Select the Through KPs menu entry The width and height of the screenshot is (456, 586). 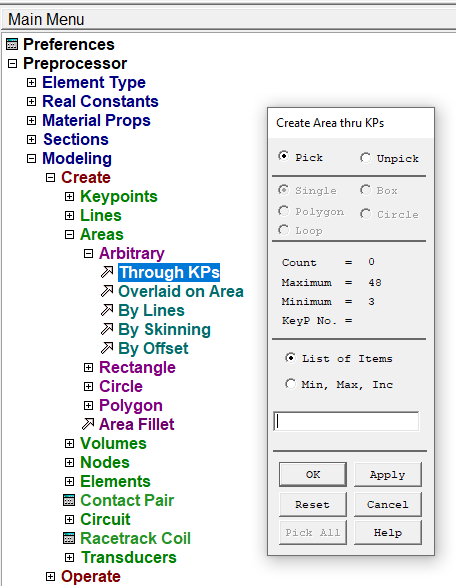coord(169,272)
